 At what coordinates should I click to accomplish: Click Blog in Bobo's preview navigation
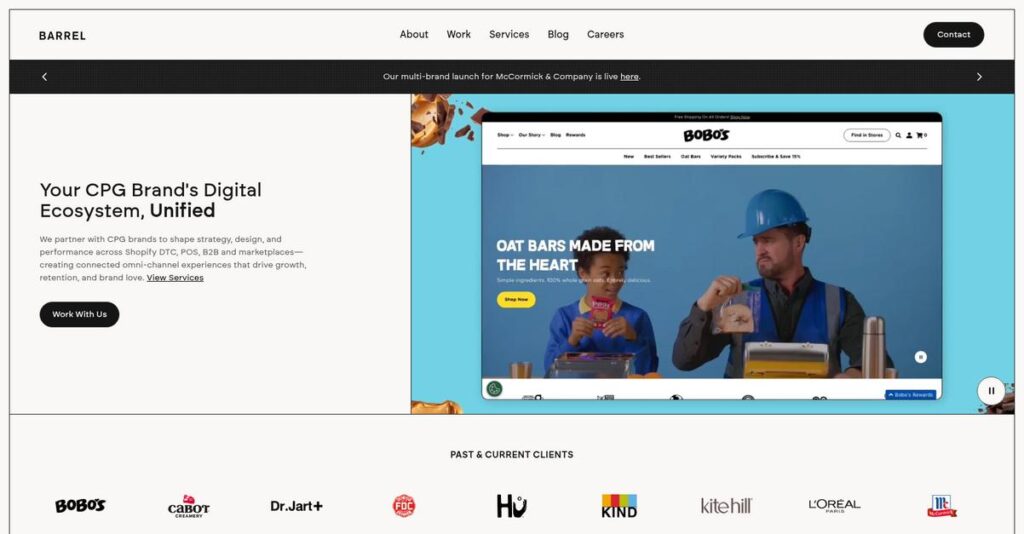tap(555, 135)
